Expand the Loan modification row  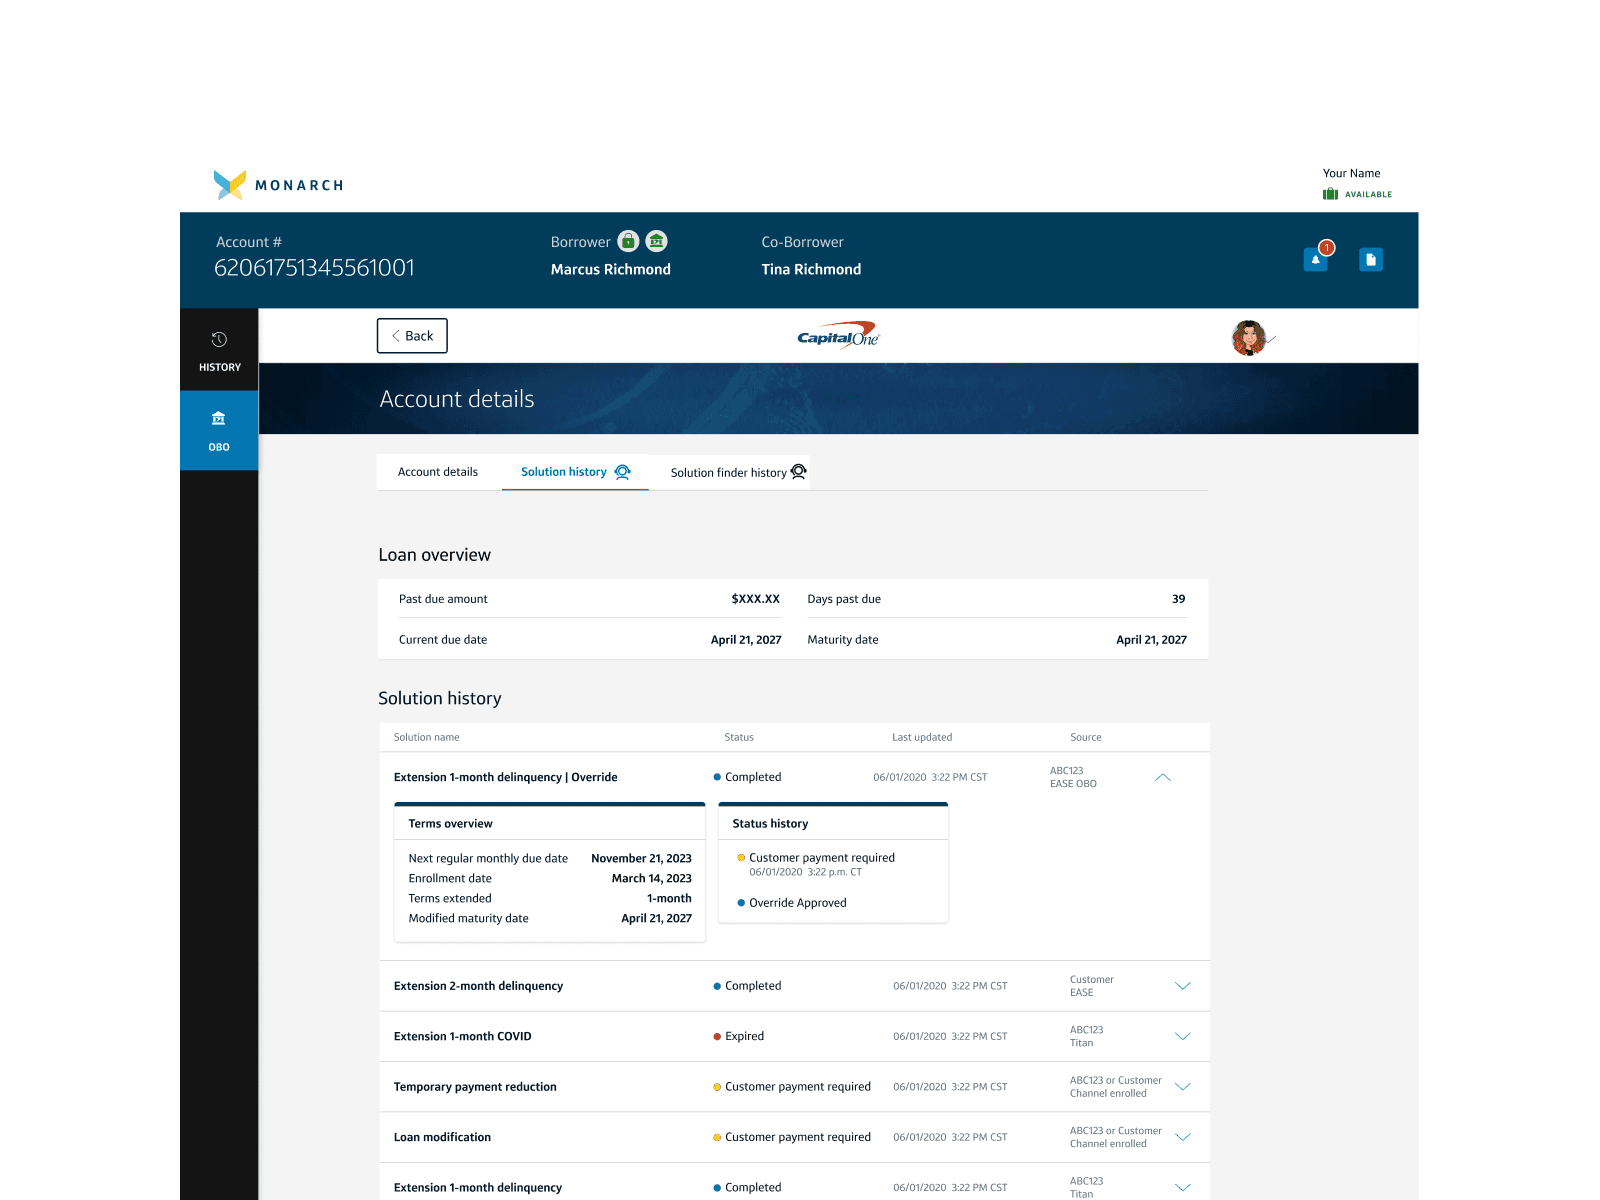tap(1183, 1137)
